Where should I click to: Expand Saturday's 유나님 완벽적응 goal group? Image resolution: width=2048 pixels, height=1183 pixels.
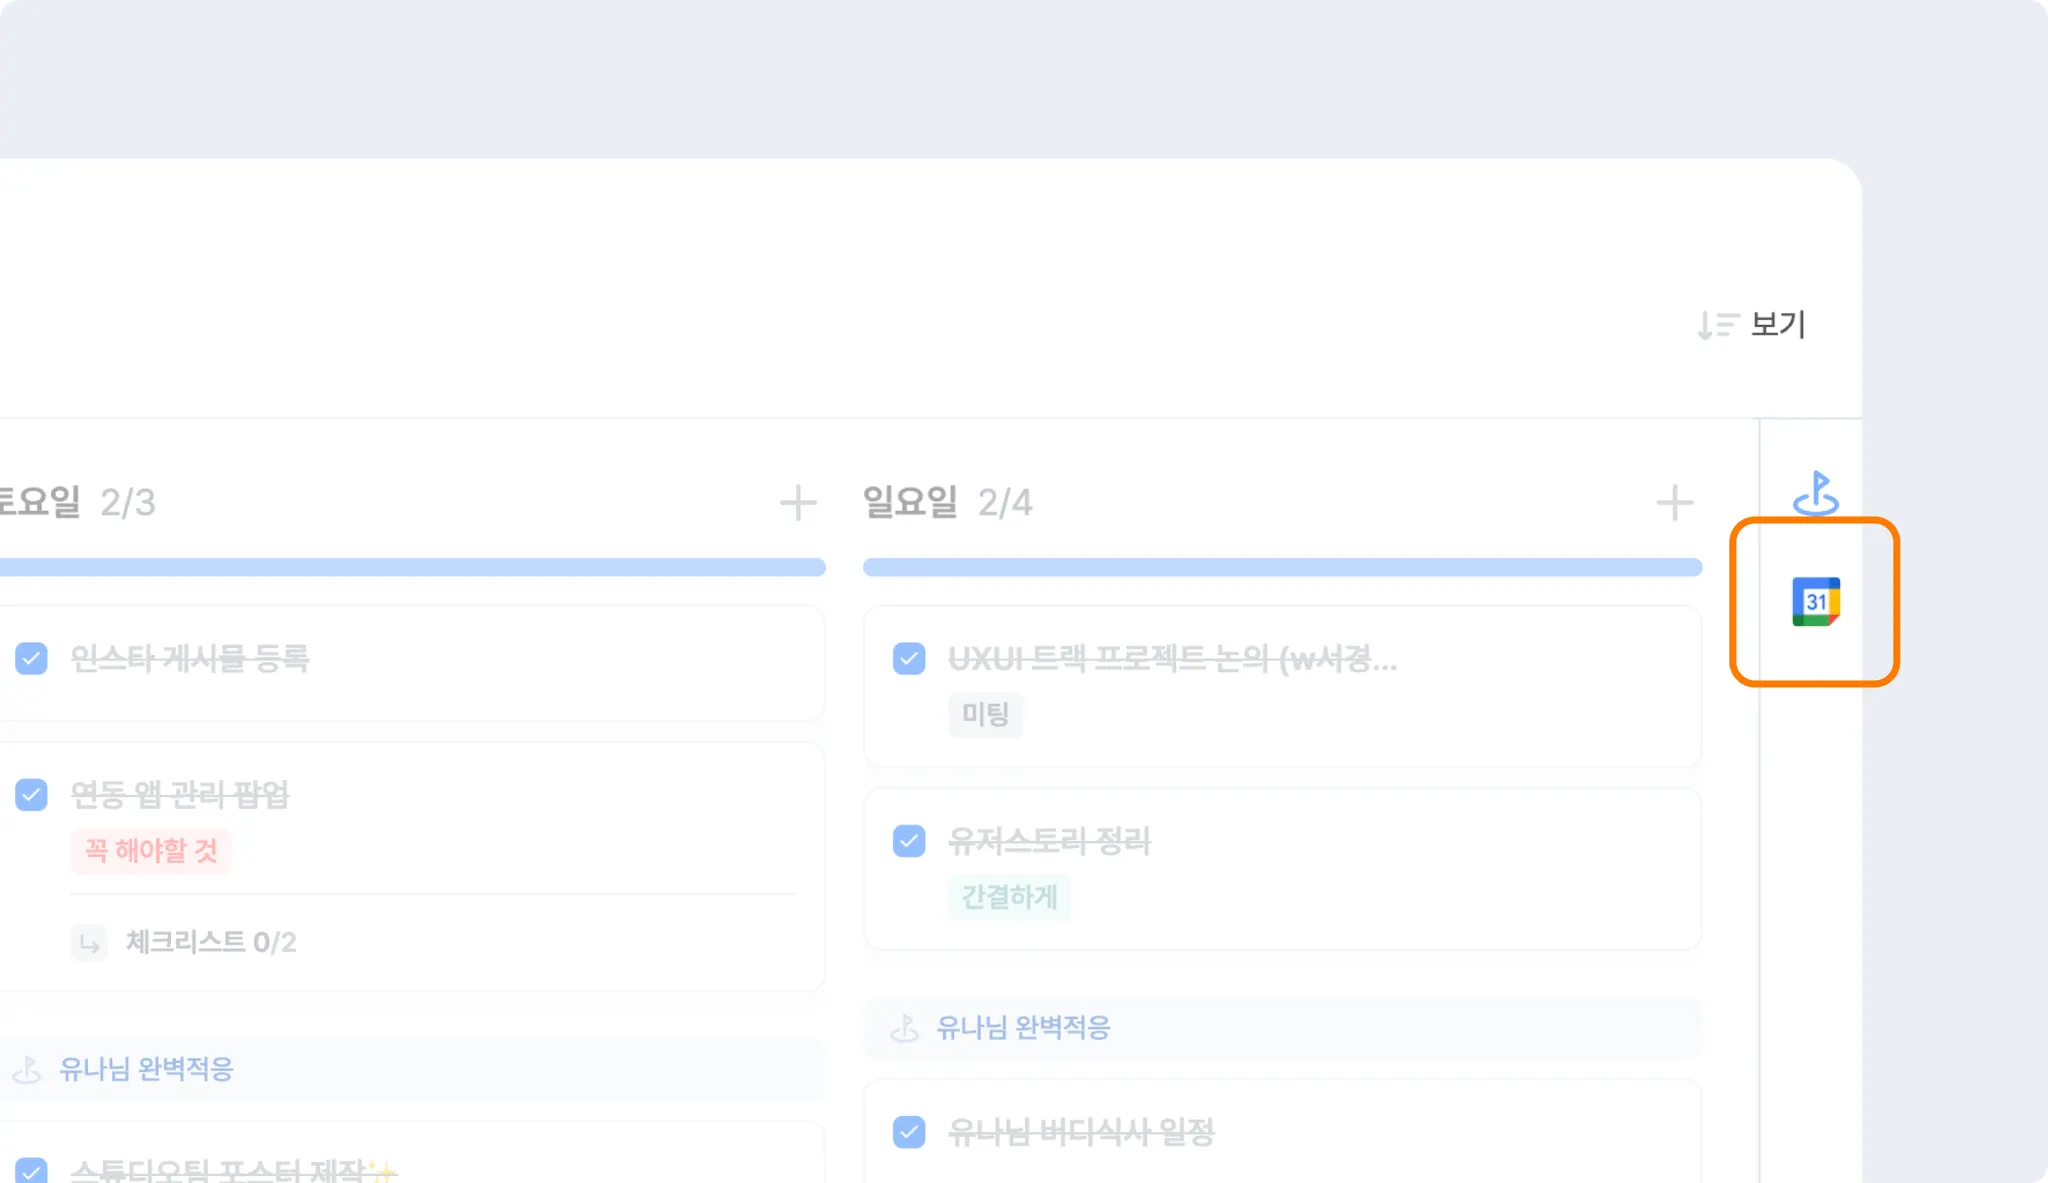coord(145,1069)
